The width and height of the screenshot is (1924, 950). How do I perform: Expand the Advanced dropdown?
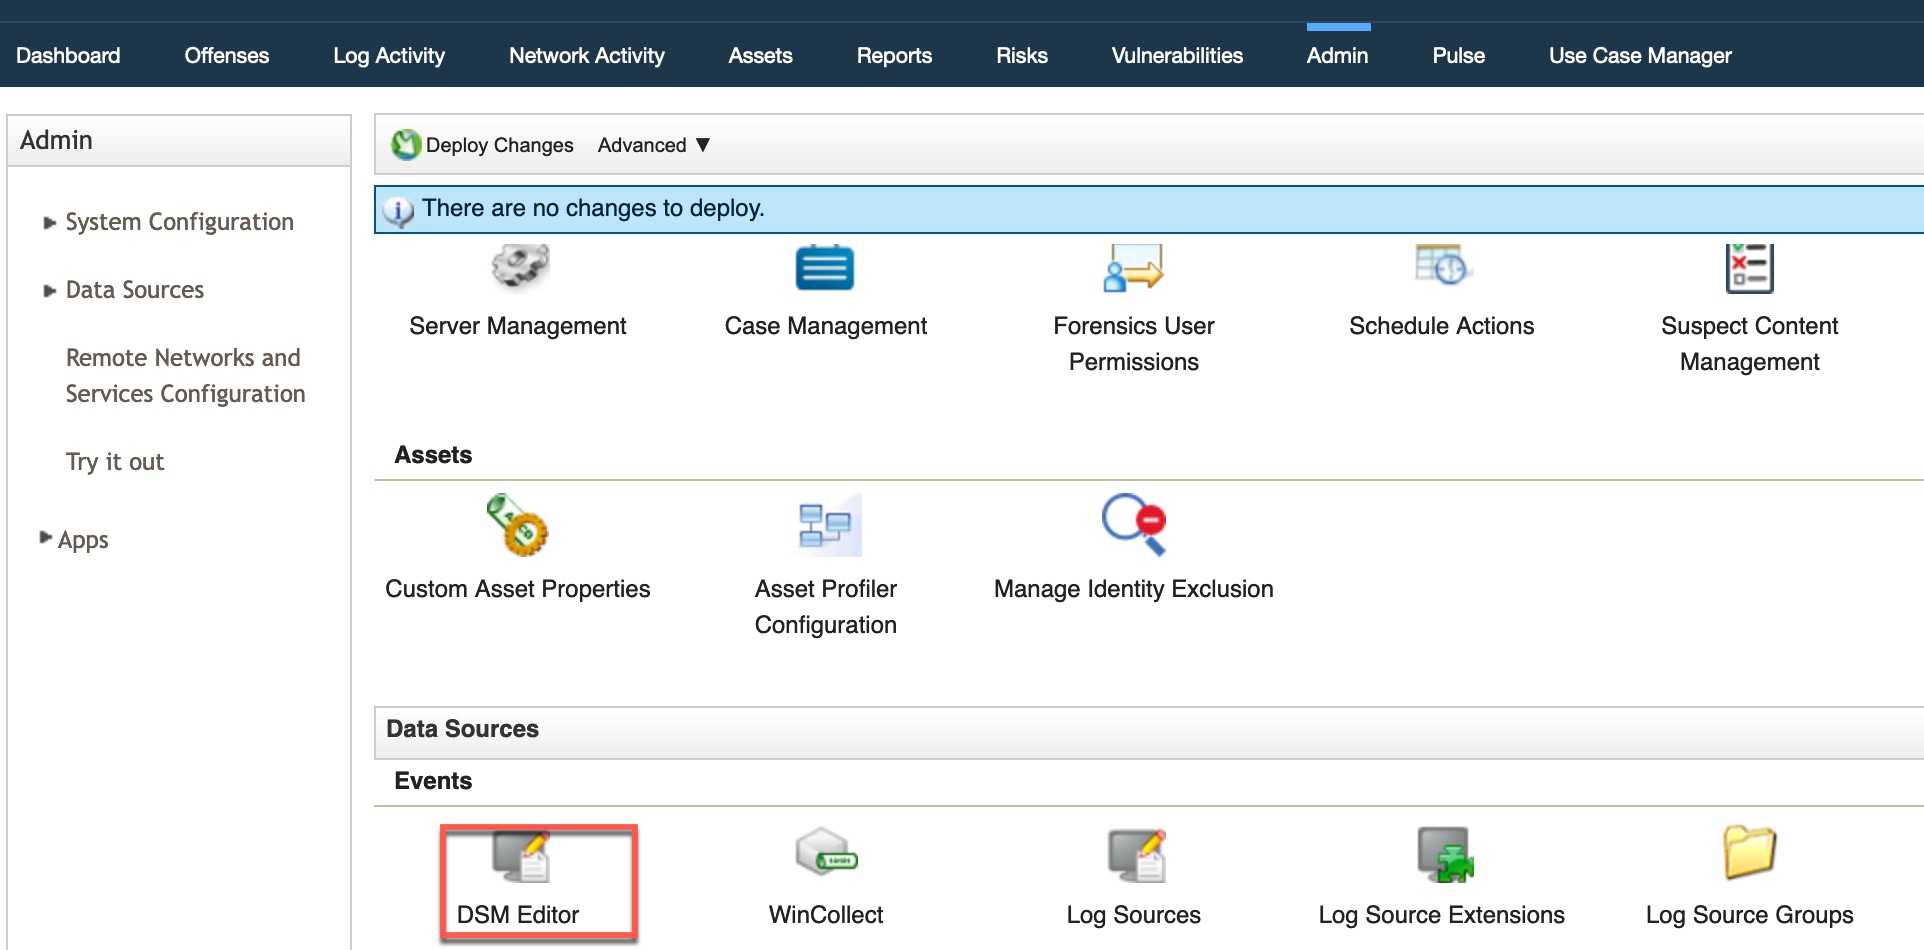(x=652, y=145)
